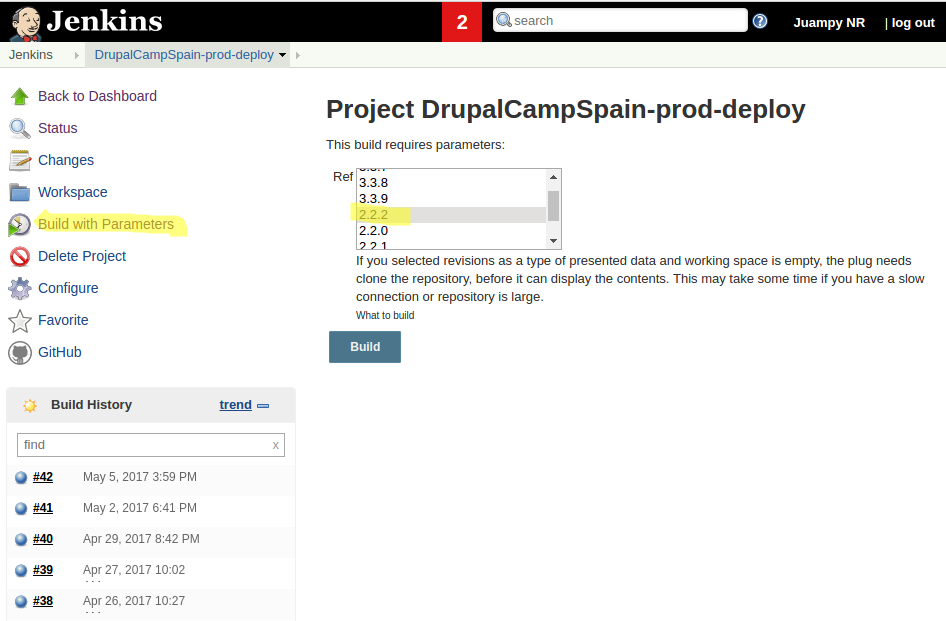Open the Changes menu link

click(x=66, y=161)
